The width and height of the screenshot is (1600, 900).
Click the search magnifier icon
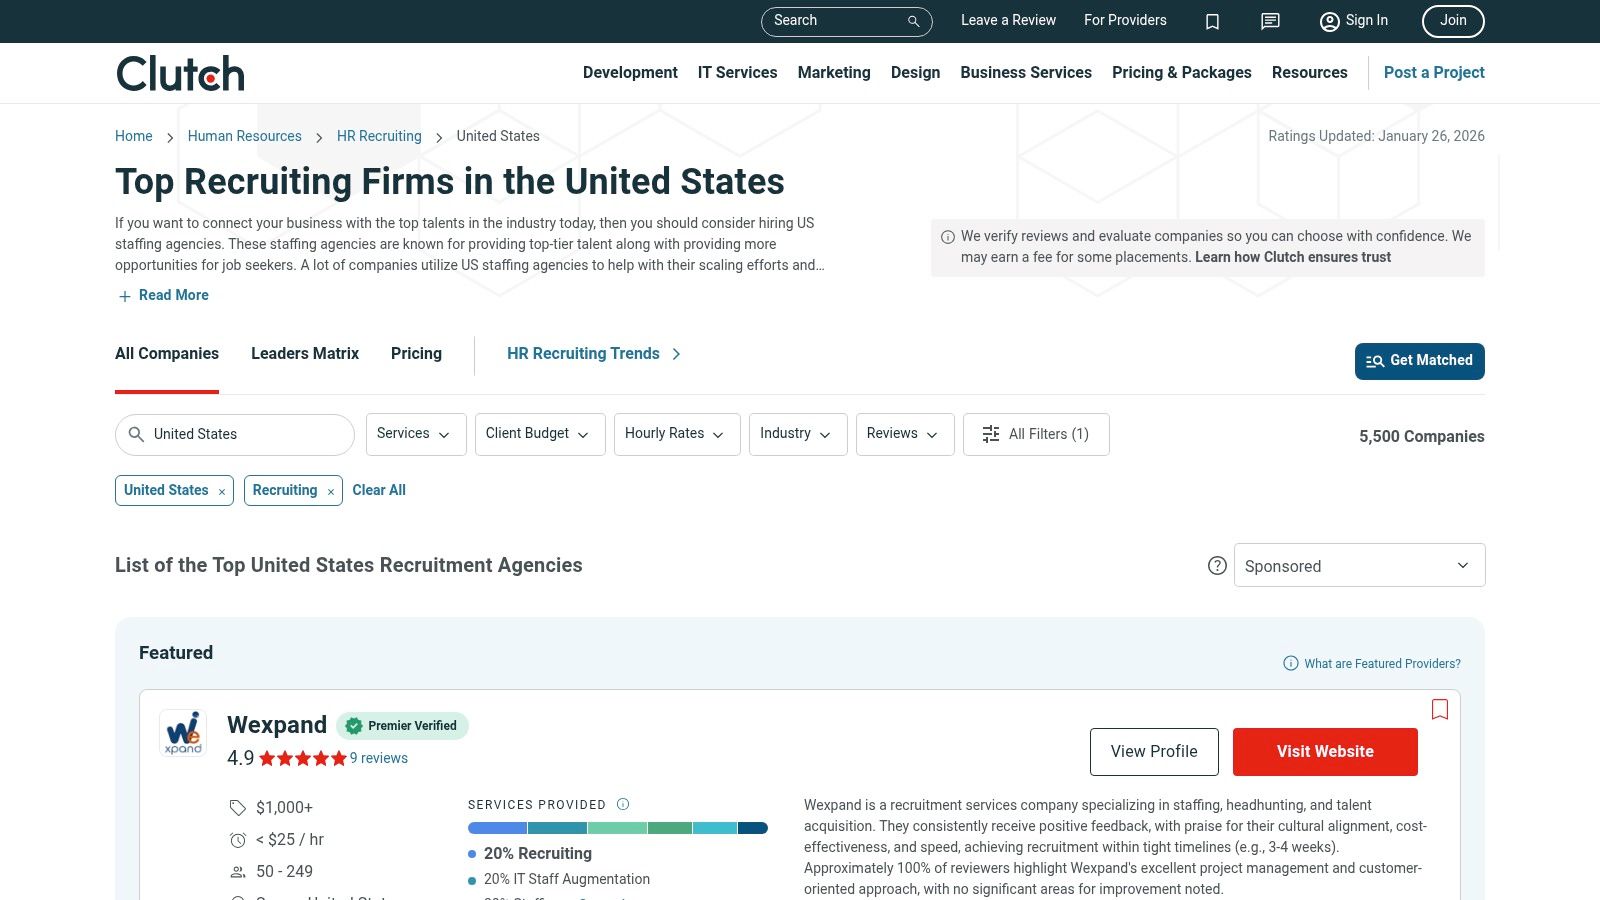(x=911, y=21)
